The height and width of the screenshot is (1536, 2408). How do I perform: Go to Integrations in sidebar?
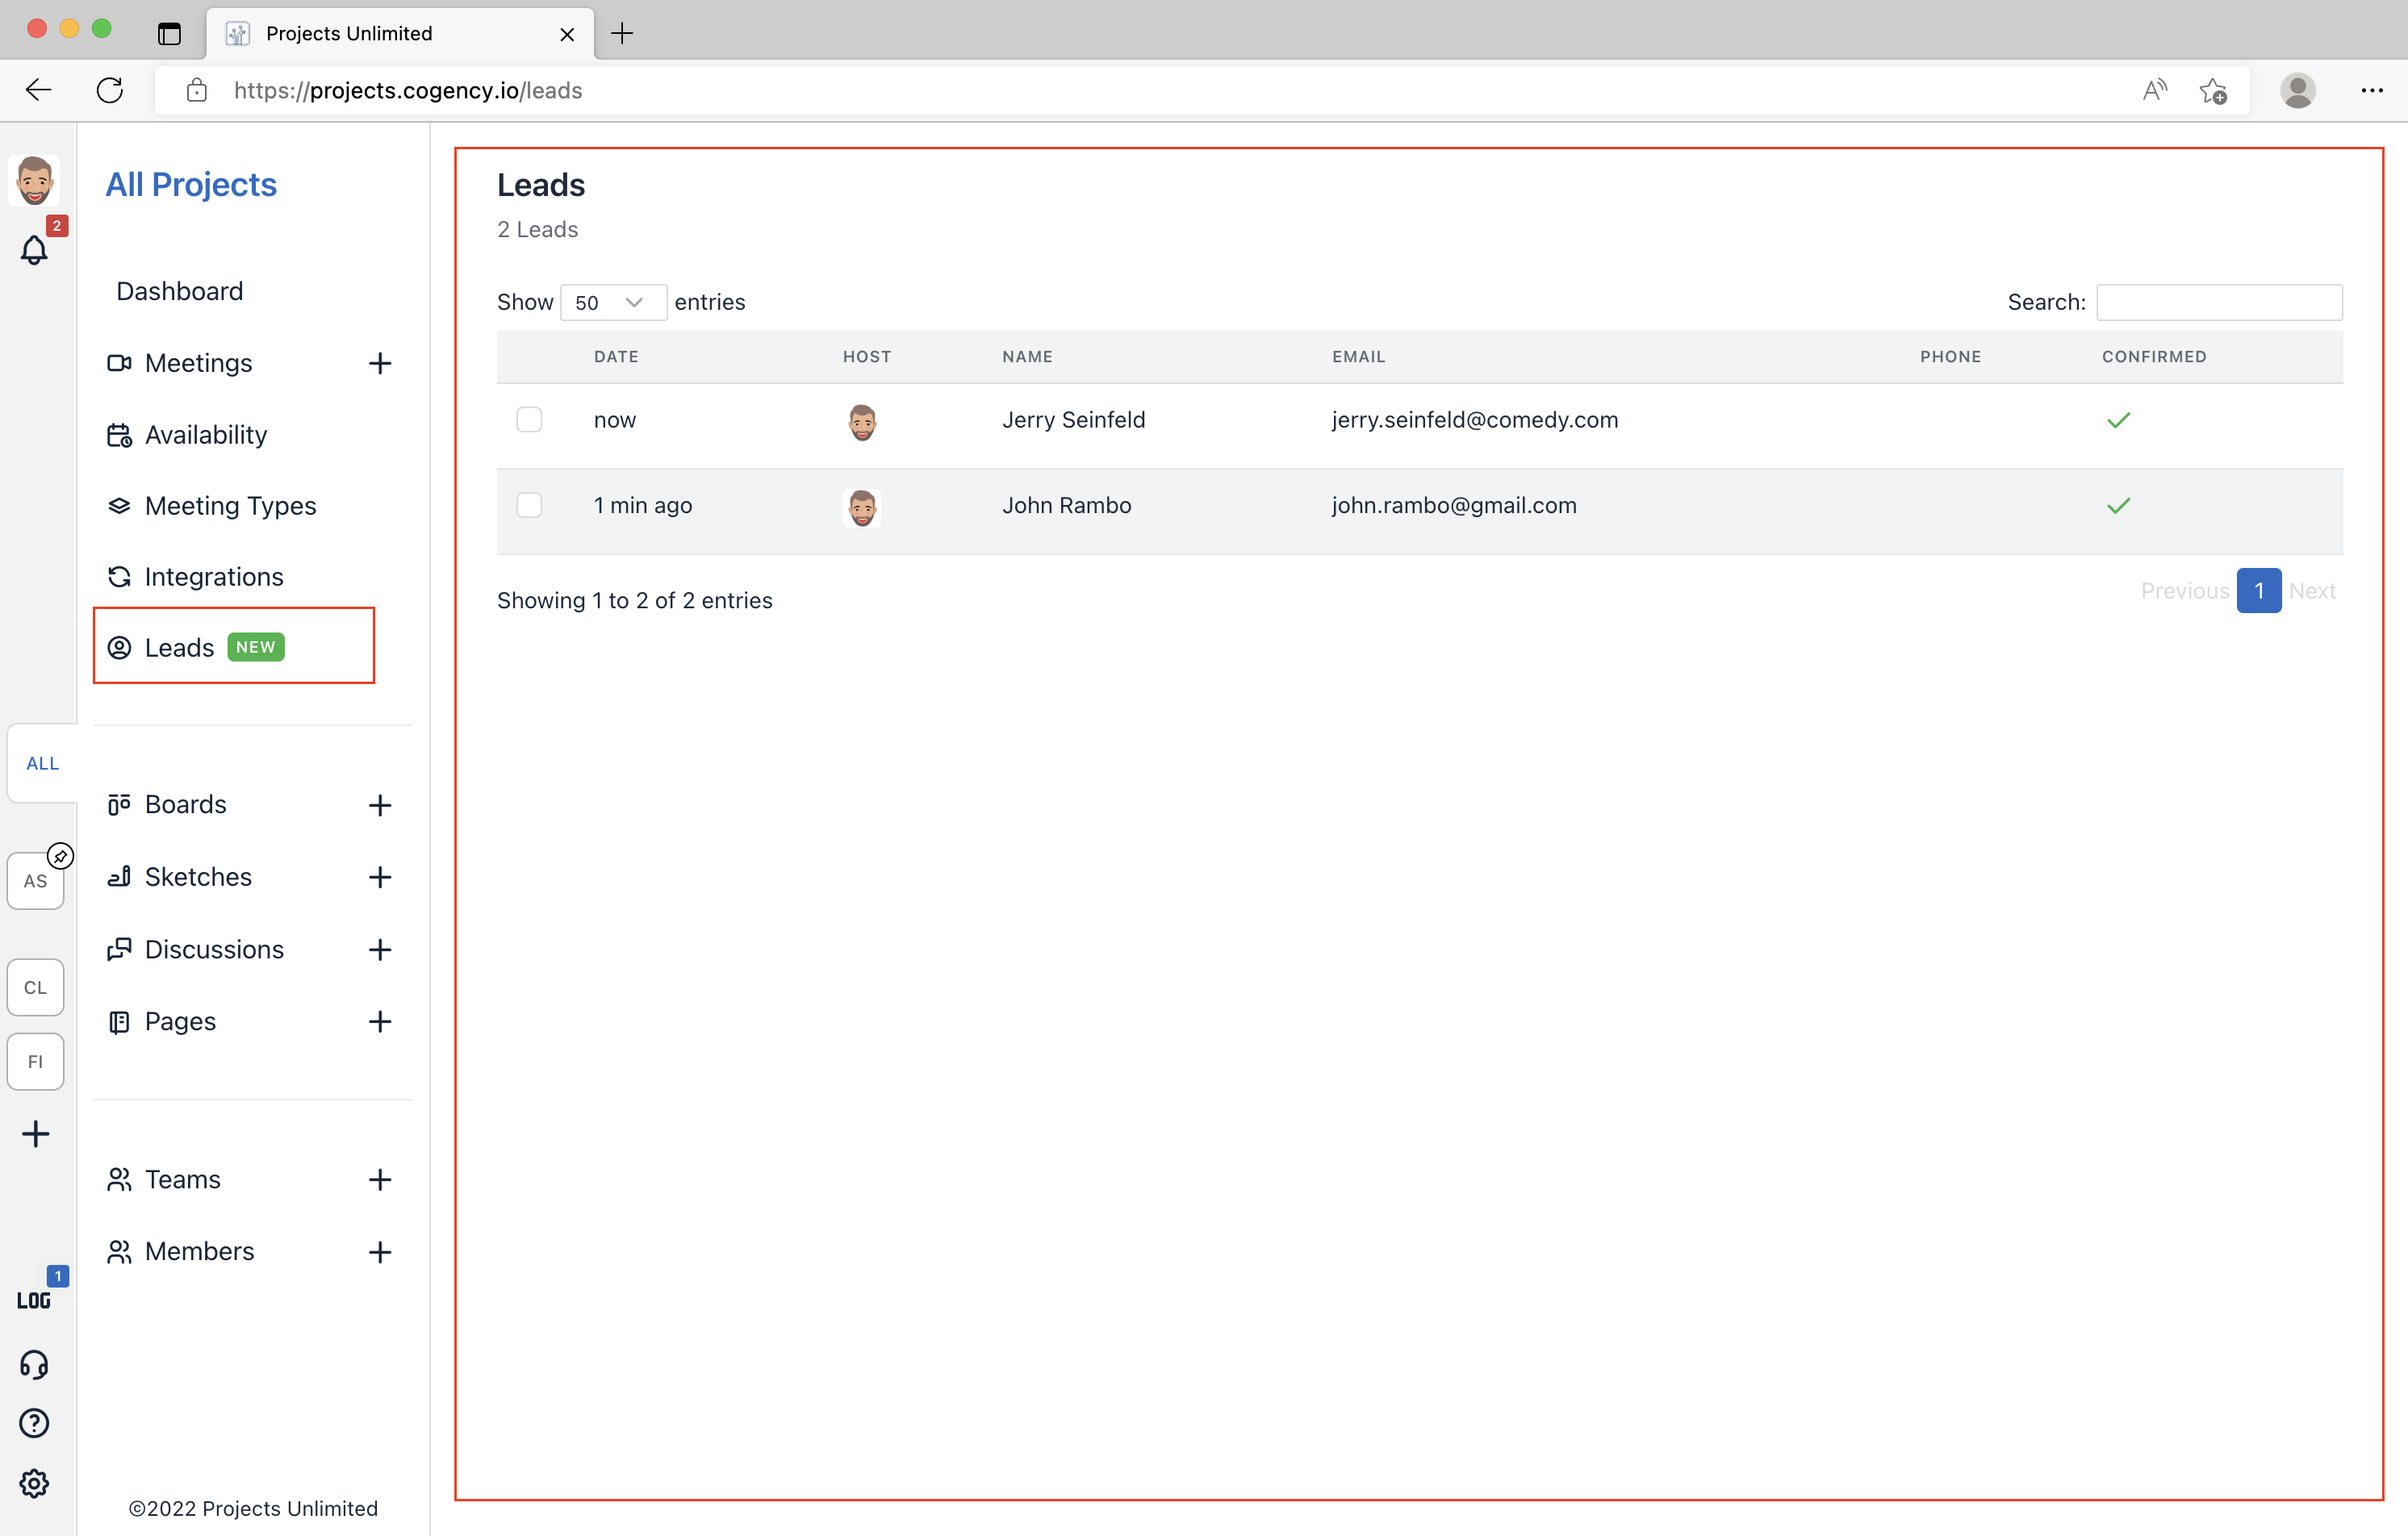click(x=214, y=577)
